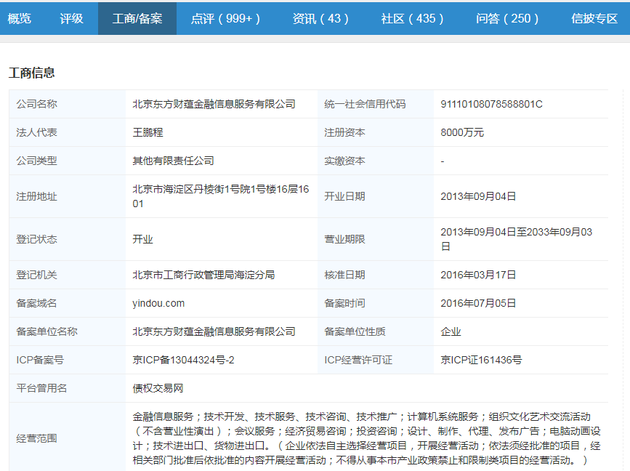This screenshot has width=630, height=471.
Task: Click the 法人代表 label cell
Action: [x=68, y=133]
